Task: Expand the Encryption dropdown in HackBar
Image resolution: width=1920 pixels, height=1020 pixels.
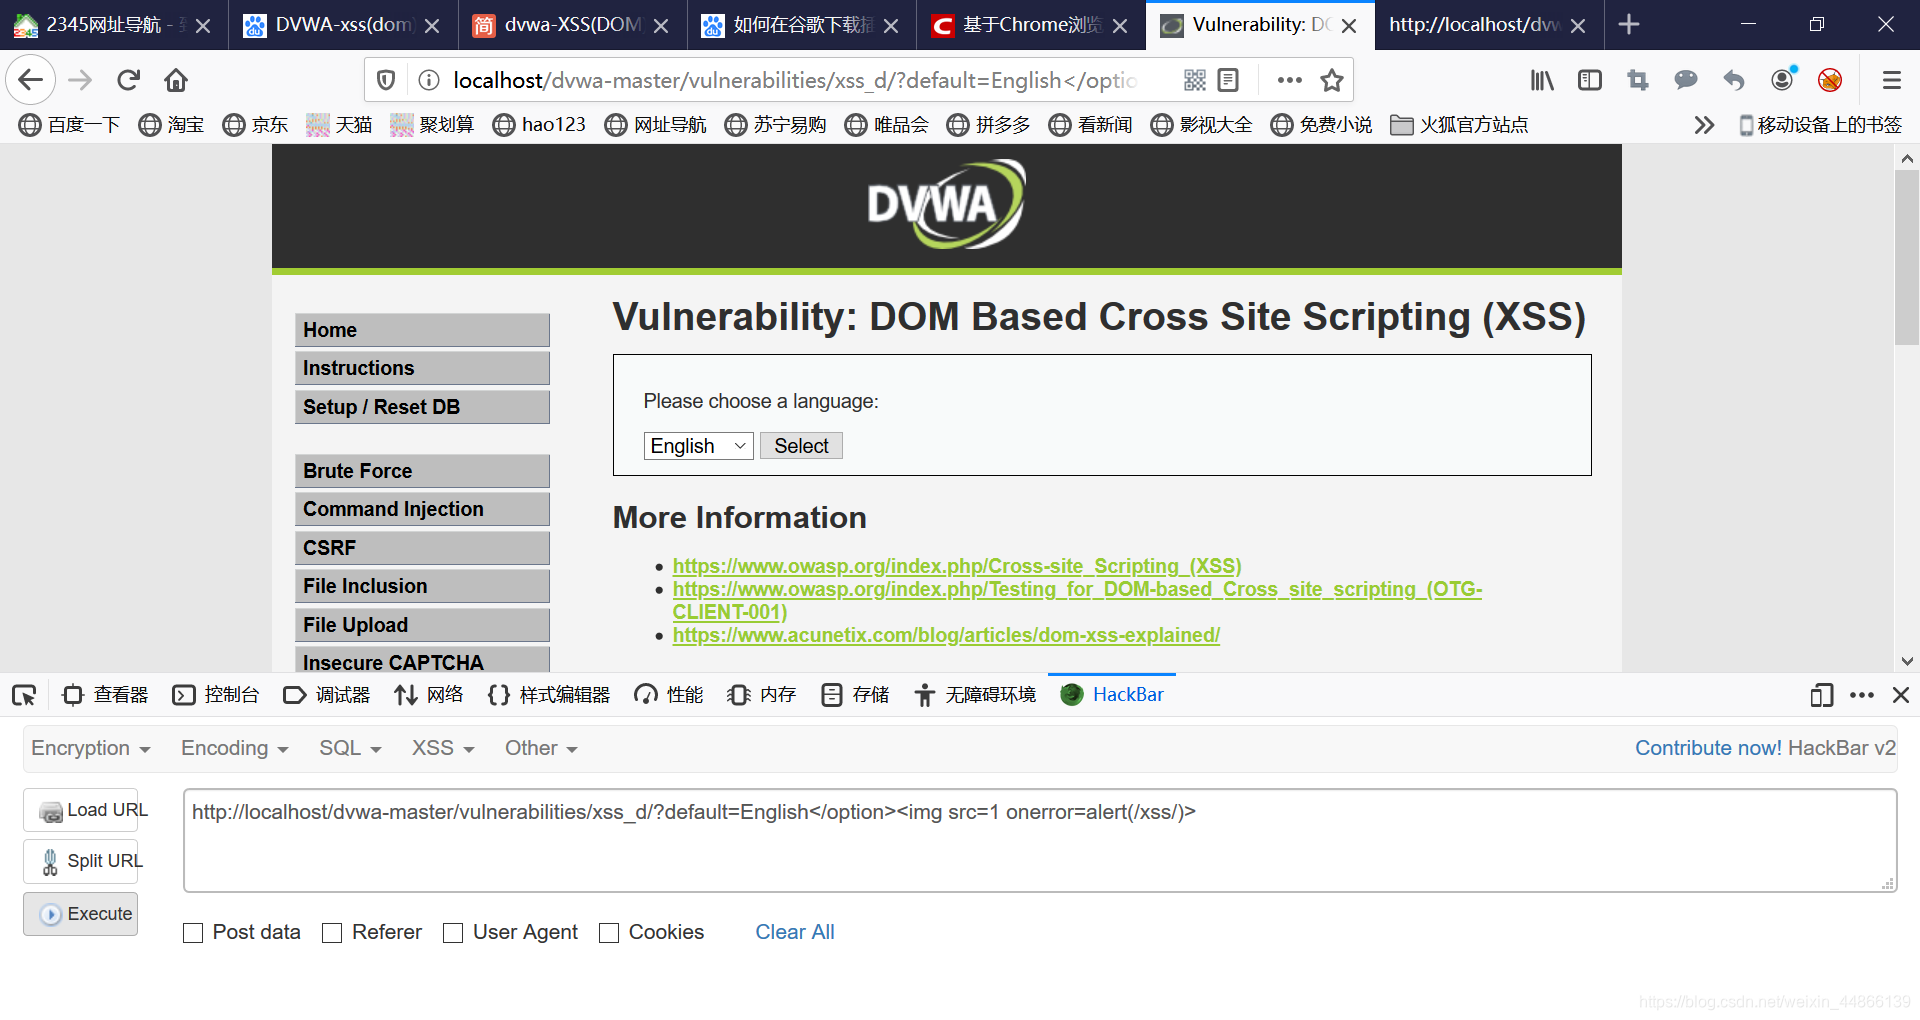Action: tap(91, 748)
